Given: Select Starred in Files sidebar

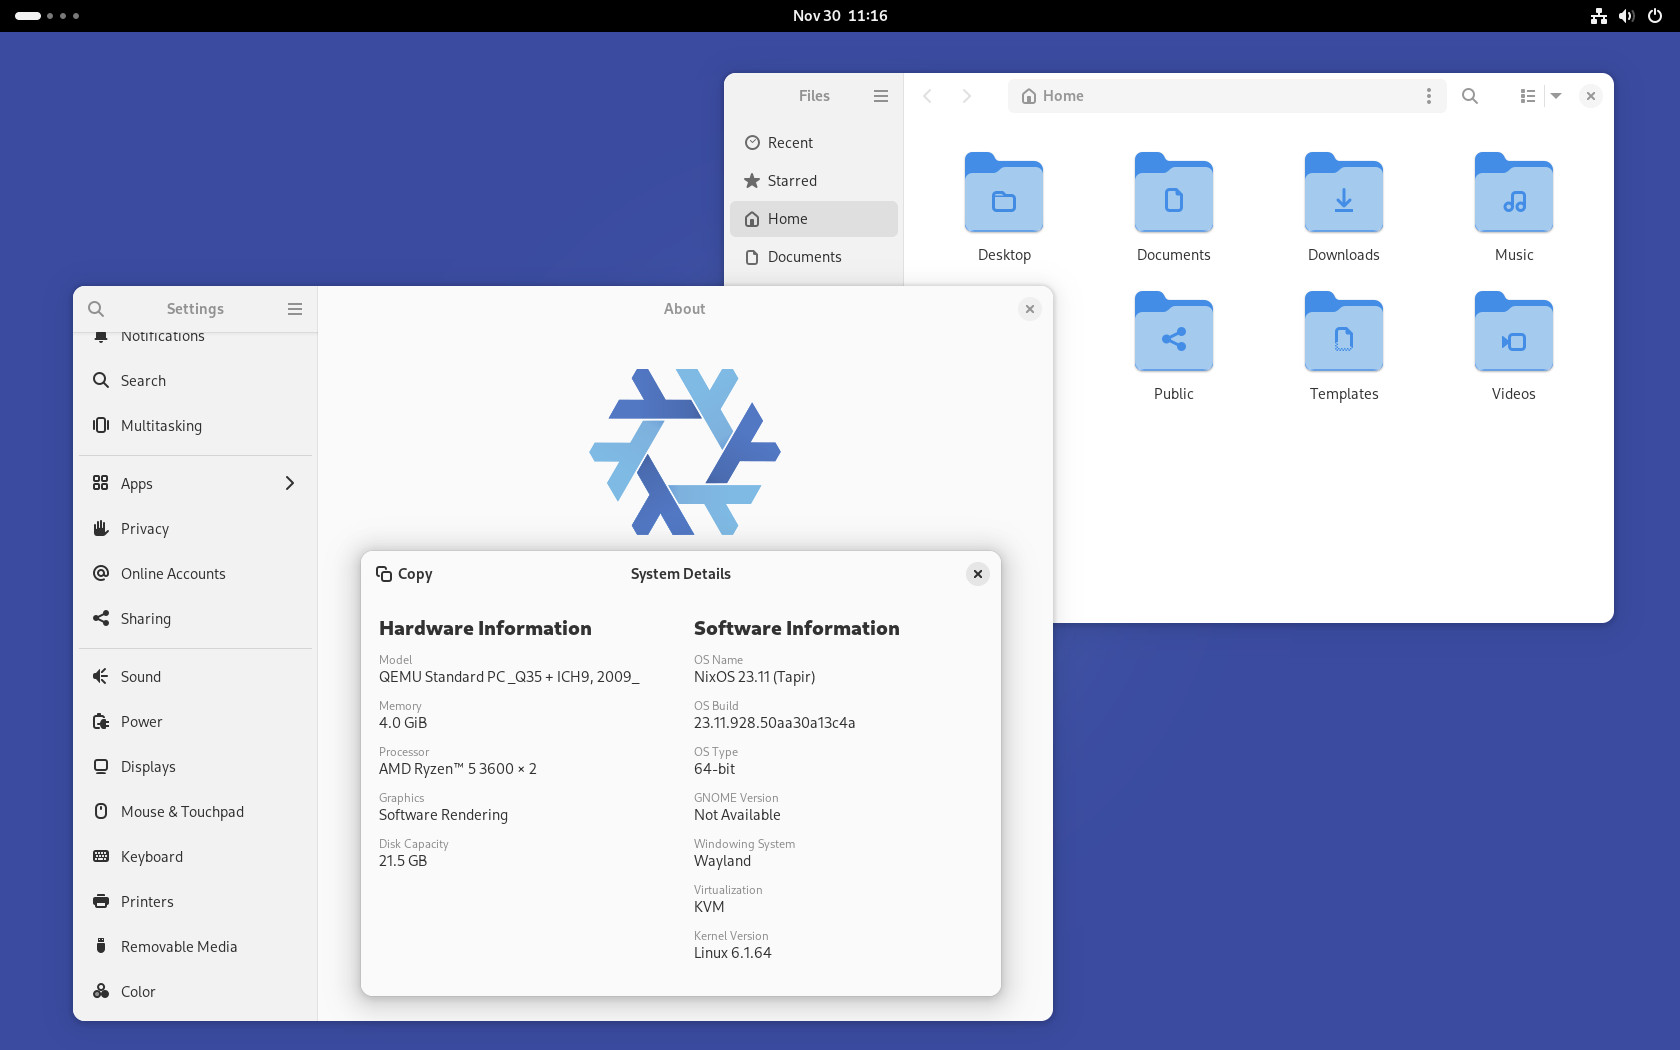Looking at the screenshot, I should [814, 181].
